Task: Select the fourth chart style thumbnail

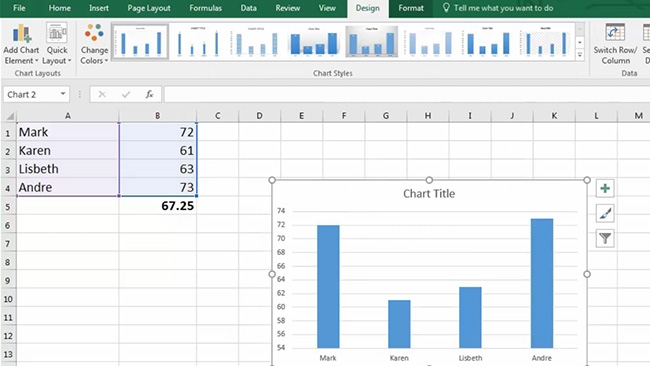Action: click(x=314, y=42)
